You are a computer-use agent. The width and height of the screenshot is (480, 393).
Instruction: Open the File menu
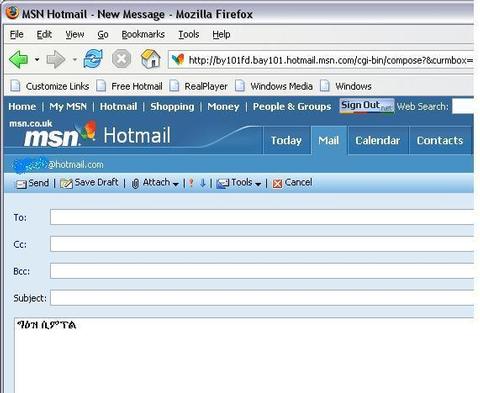pyautogui.click(x=17, y=34)
